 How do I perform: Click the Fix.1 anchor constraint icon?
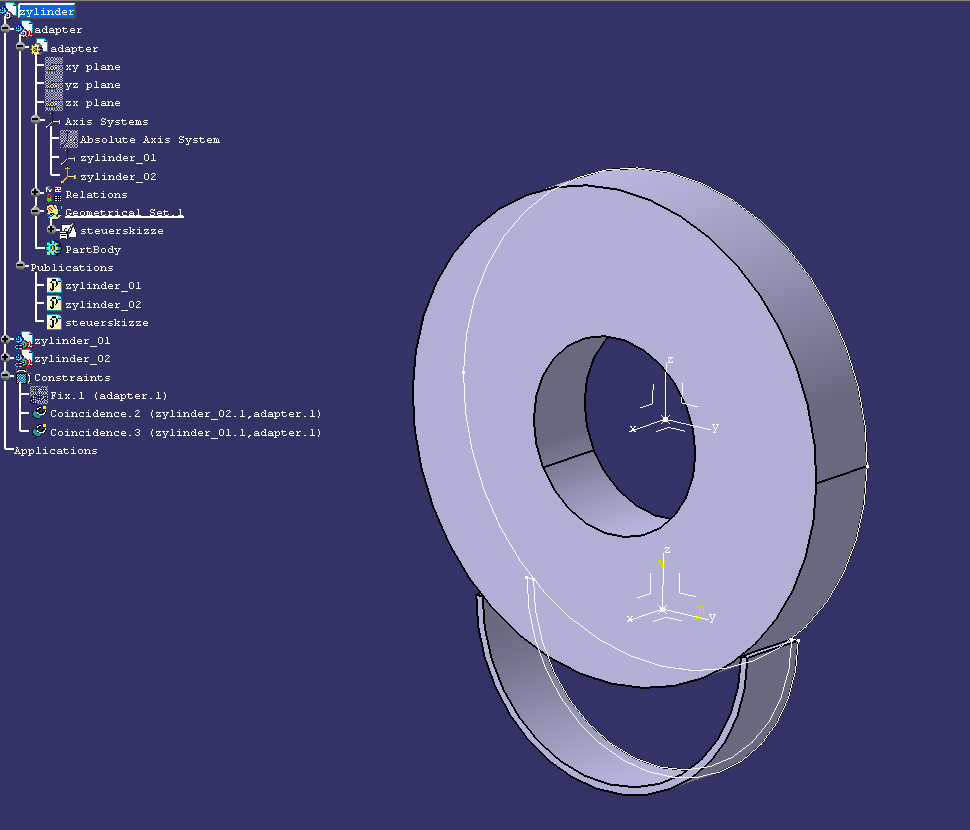pos(39,395)
